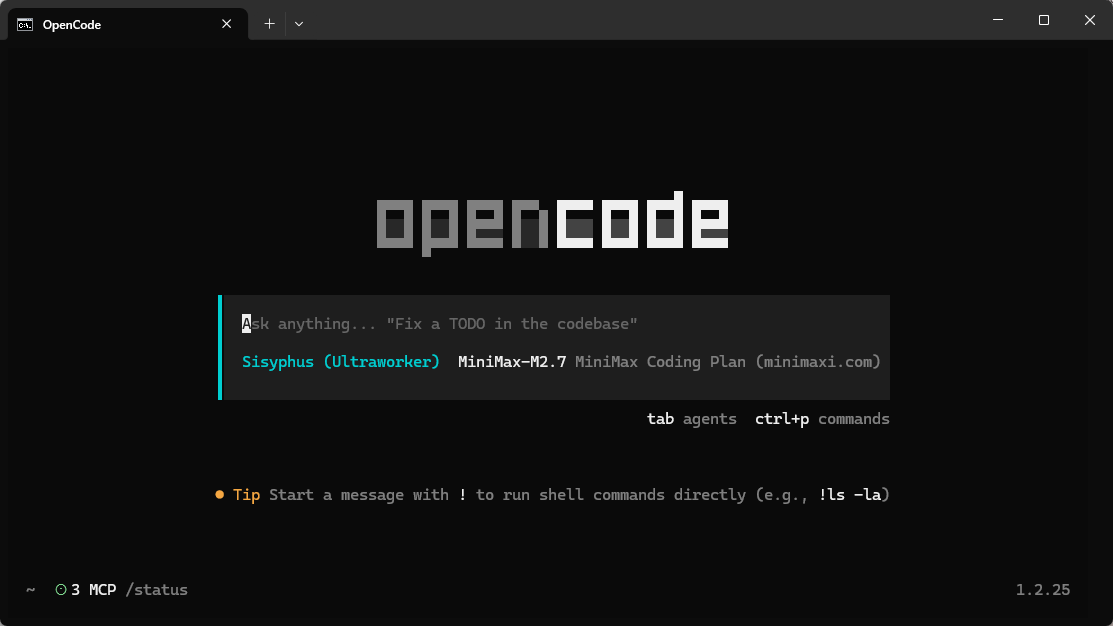Open a new terminal tab with plus
1113x626 pixels.
click(x=270, y=24)
